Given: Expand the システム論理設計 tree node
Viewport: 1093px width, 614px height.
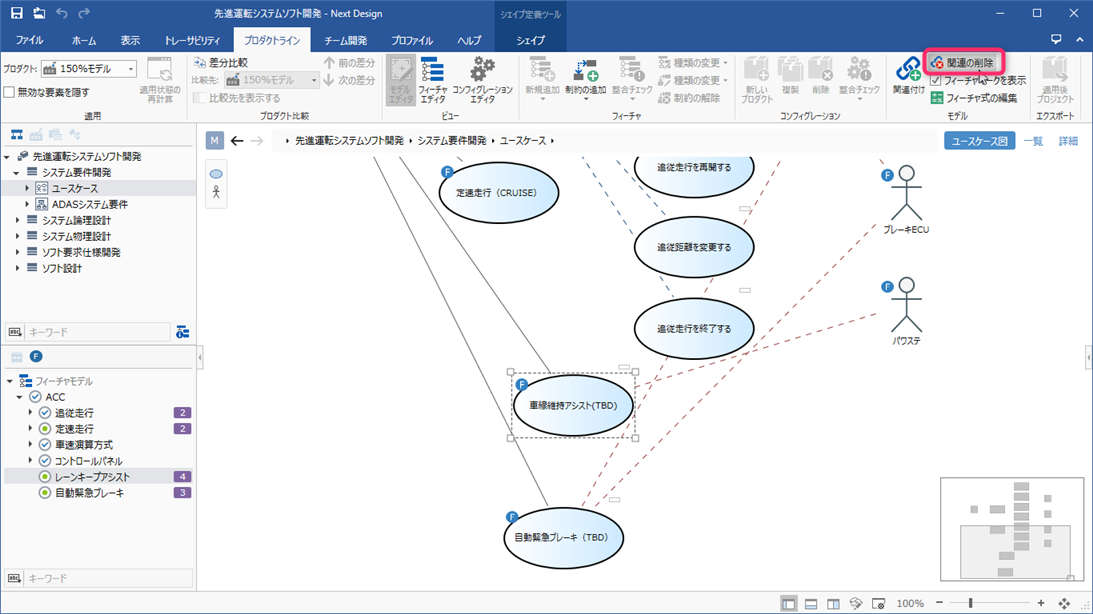Looking at the screenshot, I should point(17,220).
